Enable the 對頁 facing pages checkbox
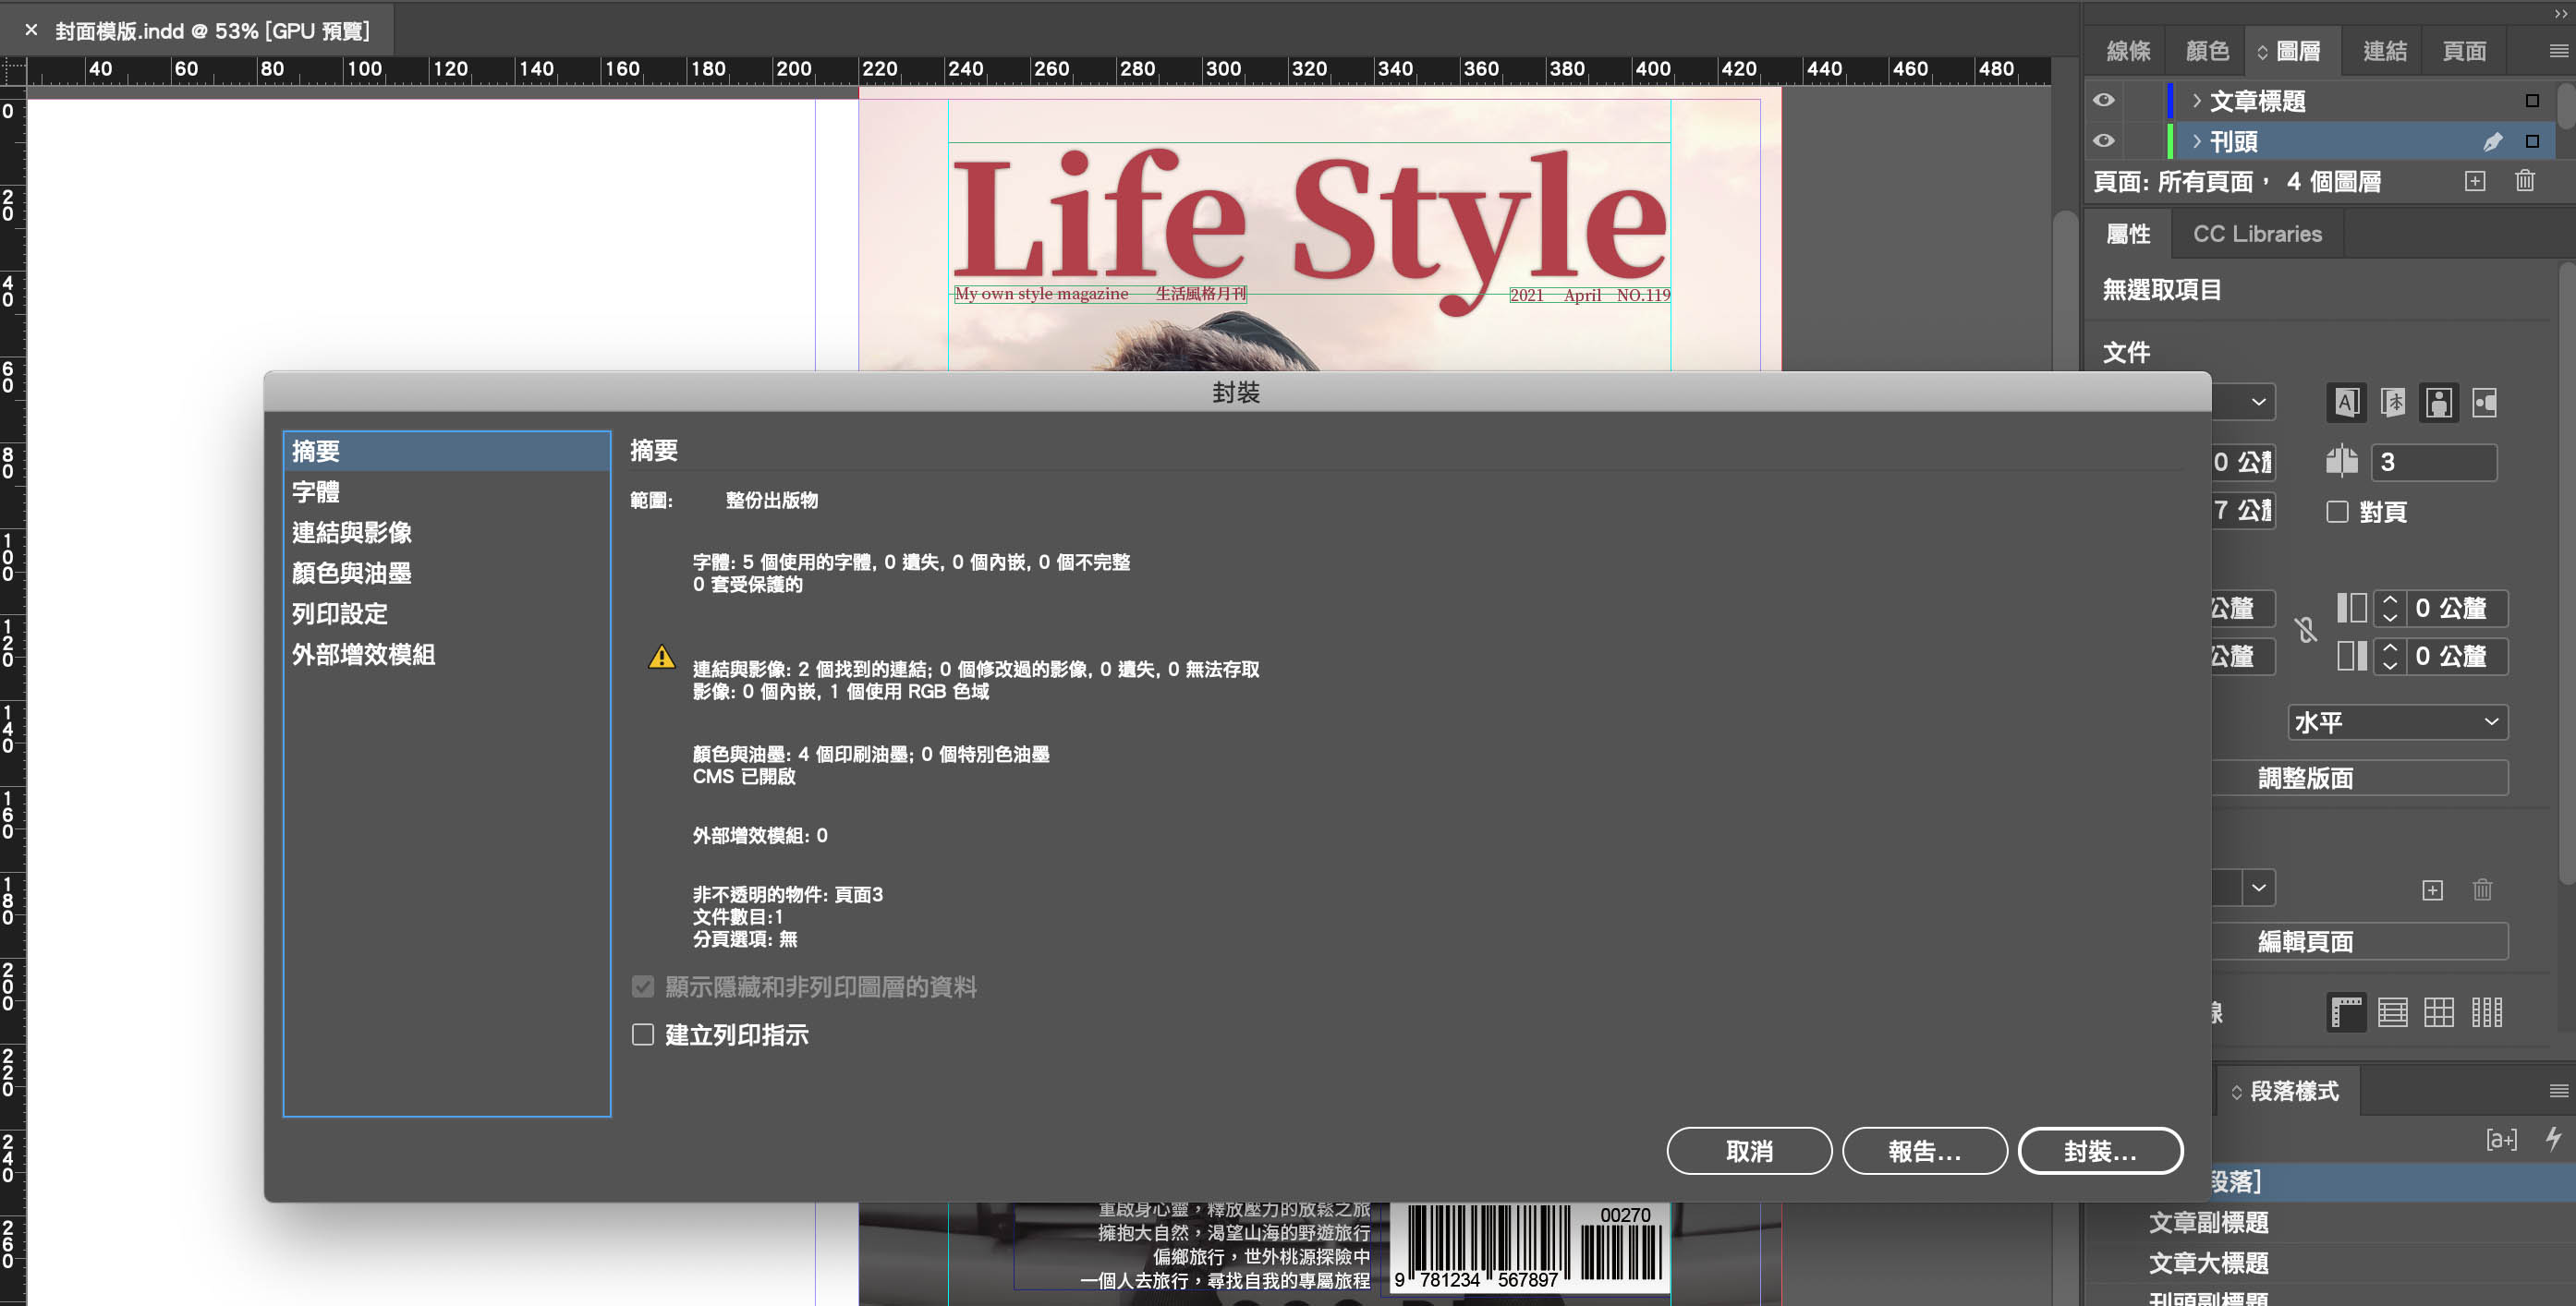Image resolution: width=2576 pixels, height=1306 pixels. [x=2337, y=512]
